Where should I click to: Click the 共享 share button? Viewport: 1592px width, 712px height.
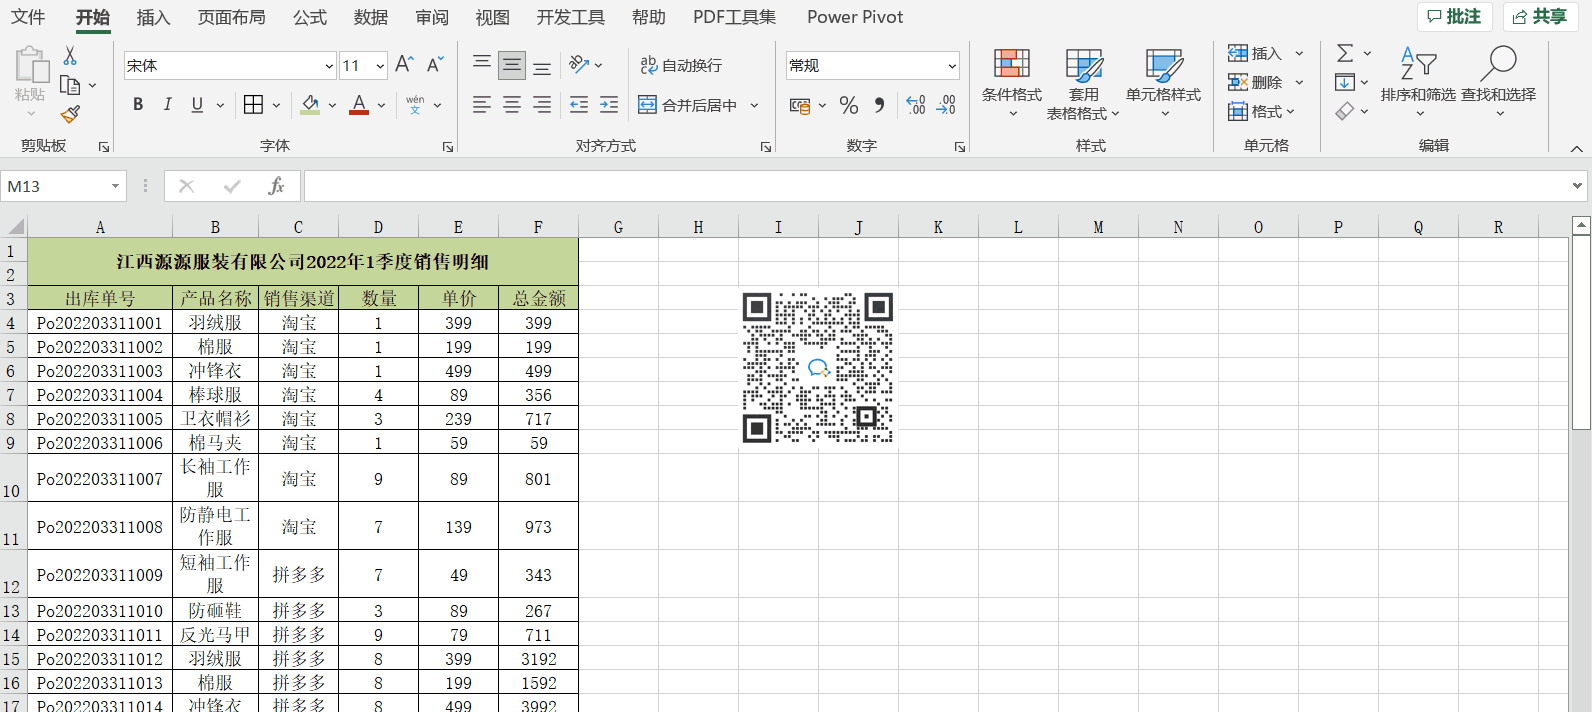coord(1540,17)
